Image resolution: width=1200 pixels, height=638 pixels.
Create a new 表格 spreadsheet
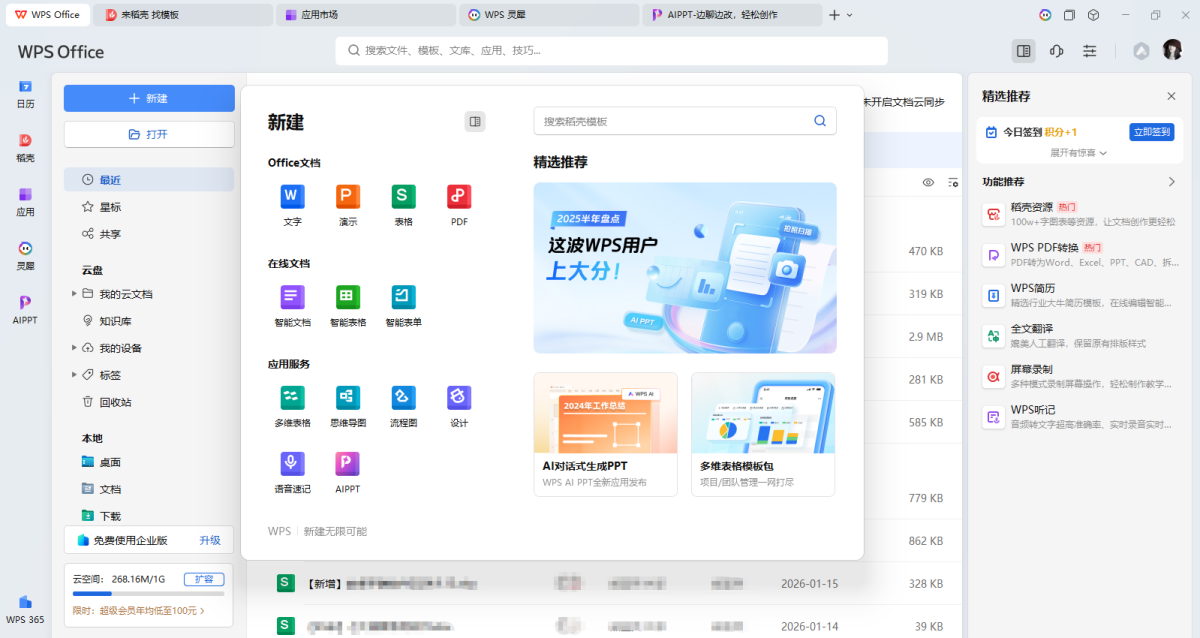tap(403, 197)
